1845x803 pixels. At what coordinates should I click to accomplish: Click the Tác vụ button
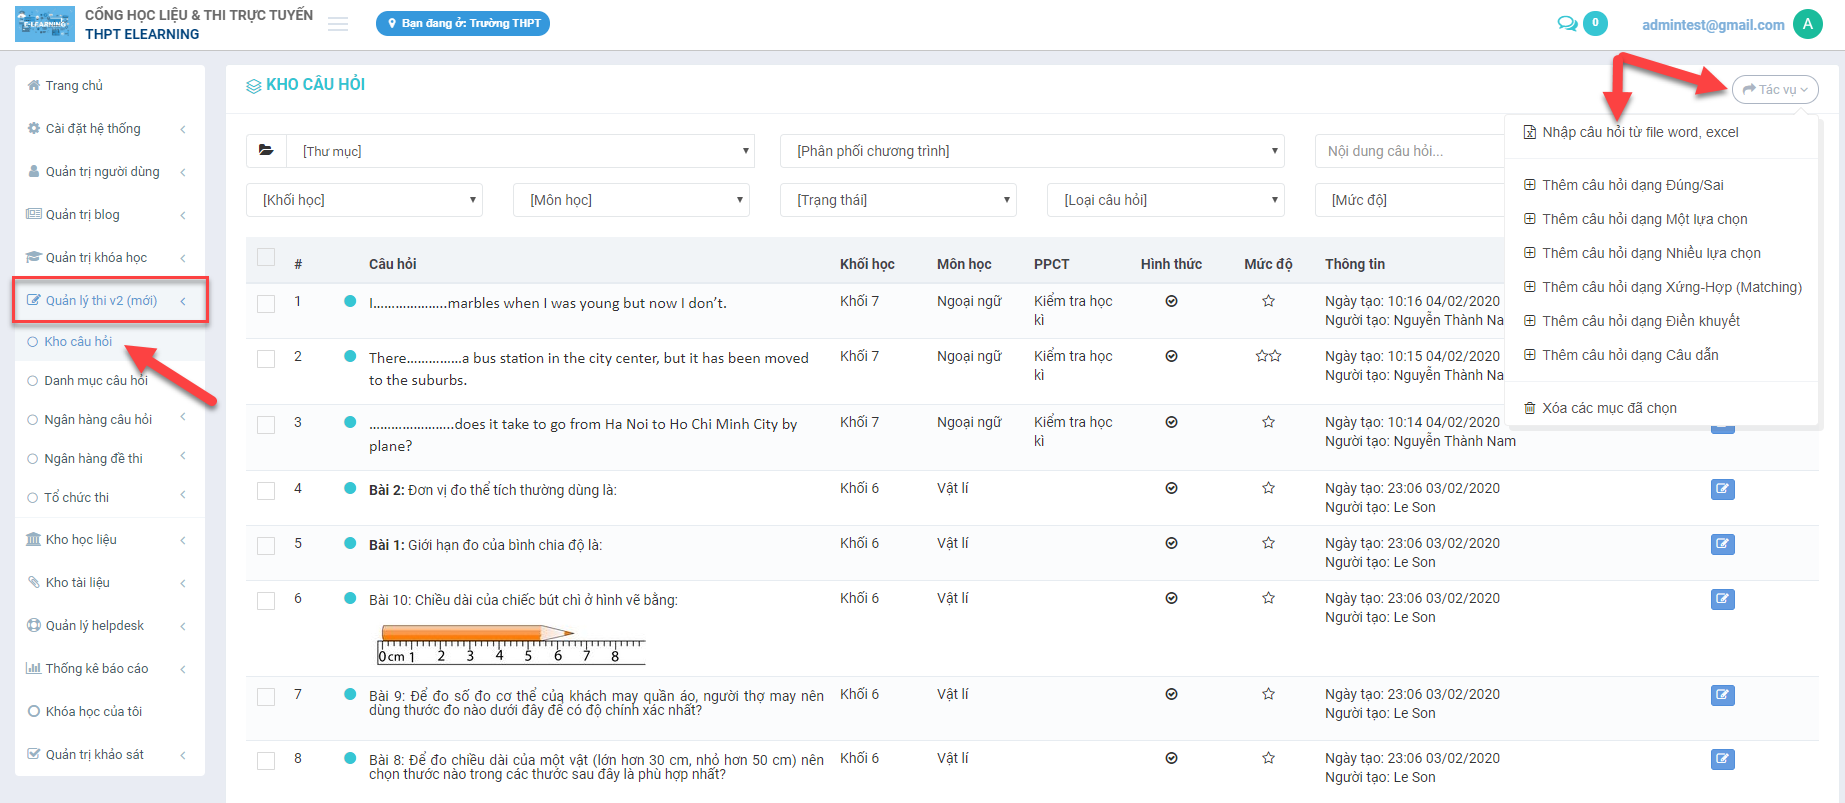click(1775, 89)
